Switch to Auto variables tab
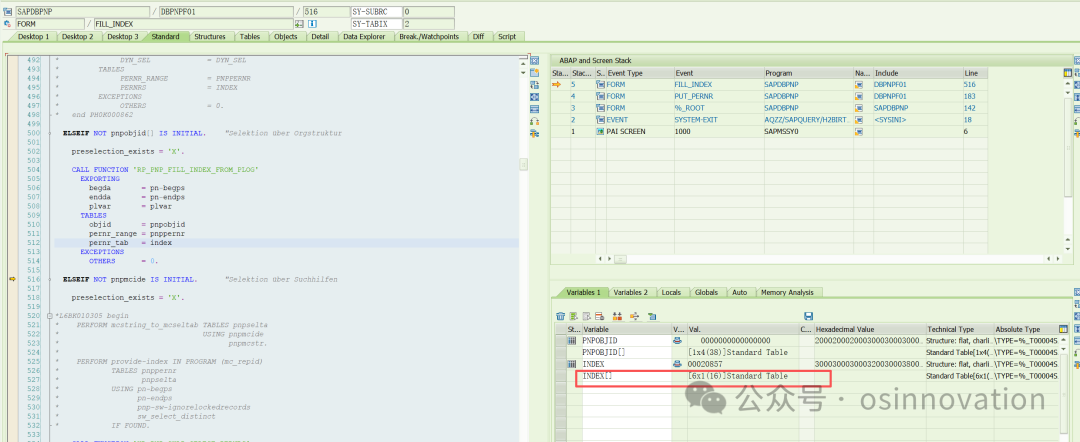The height and width of the screenshot is (442, 1080). click(x=740, y=293)
